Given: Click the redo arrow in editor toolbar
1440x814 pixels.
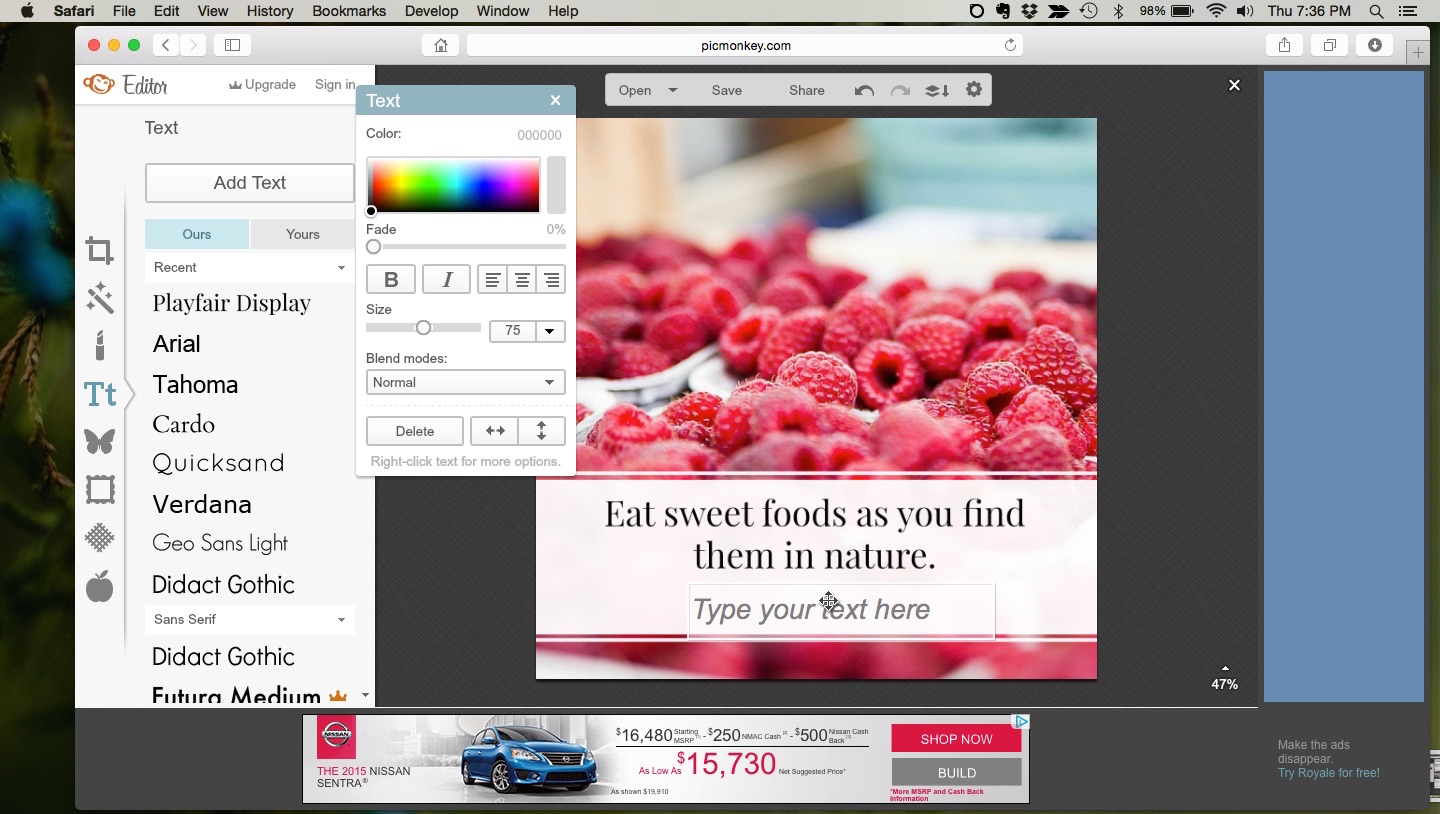Looking at the screenshot, I should 900,90.
